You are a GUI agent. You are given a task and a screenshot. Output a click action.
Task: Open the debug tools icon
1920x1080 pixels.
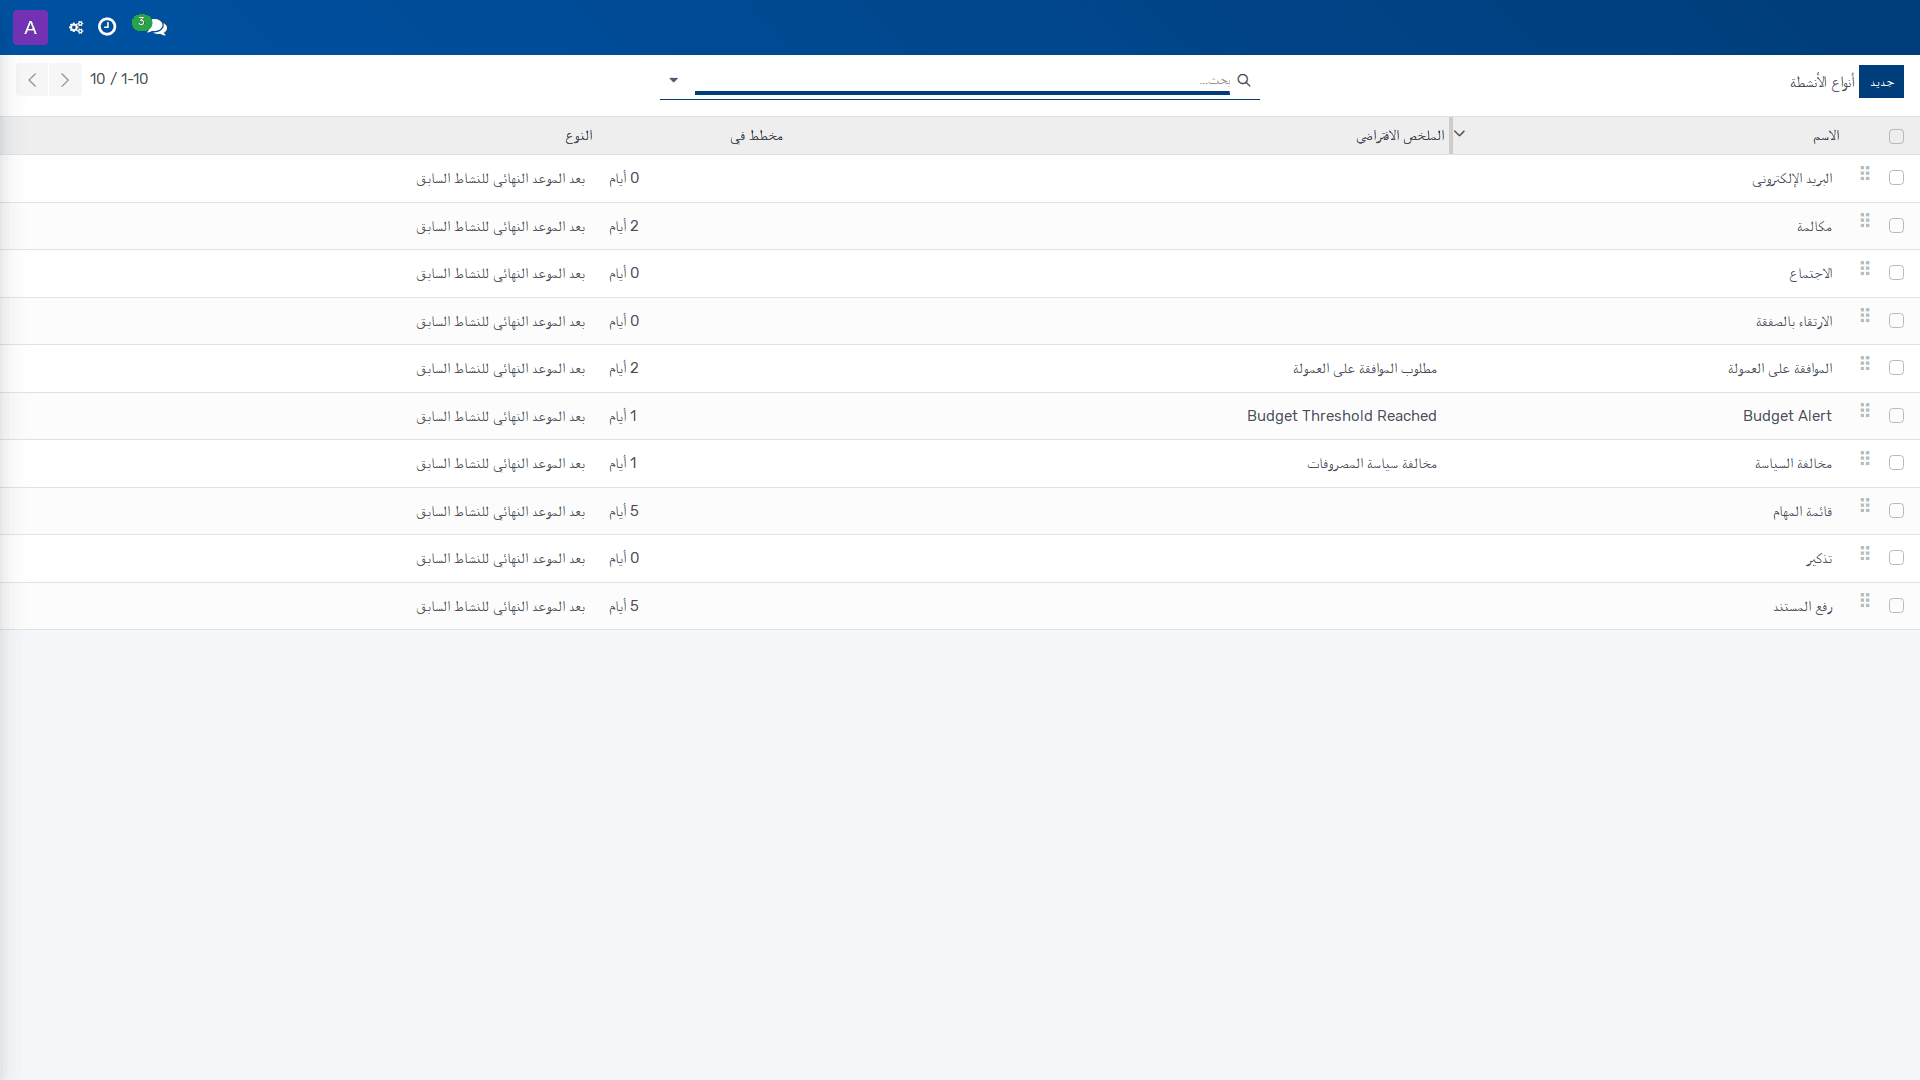(x=76, y=27)
